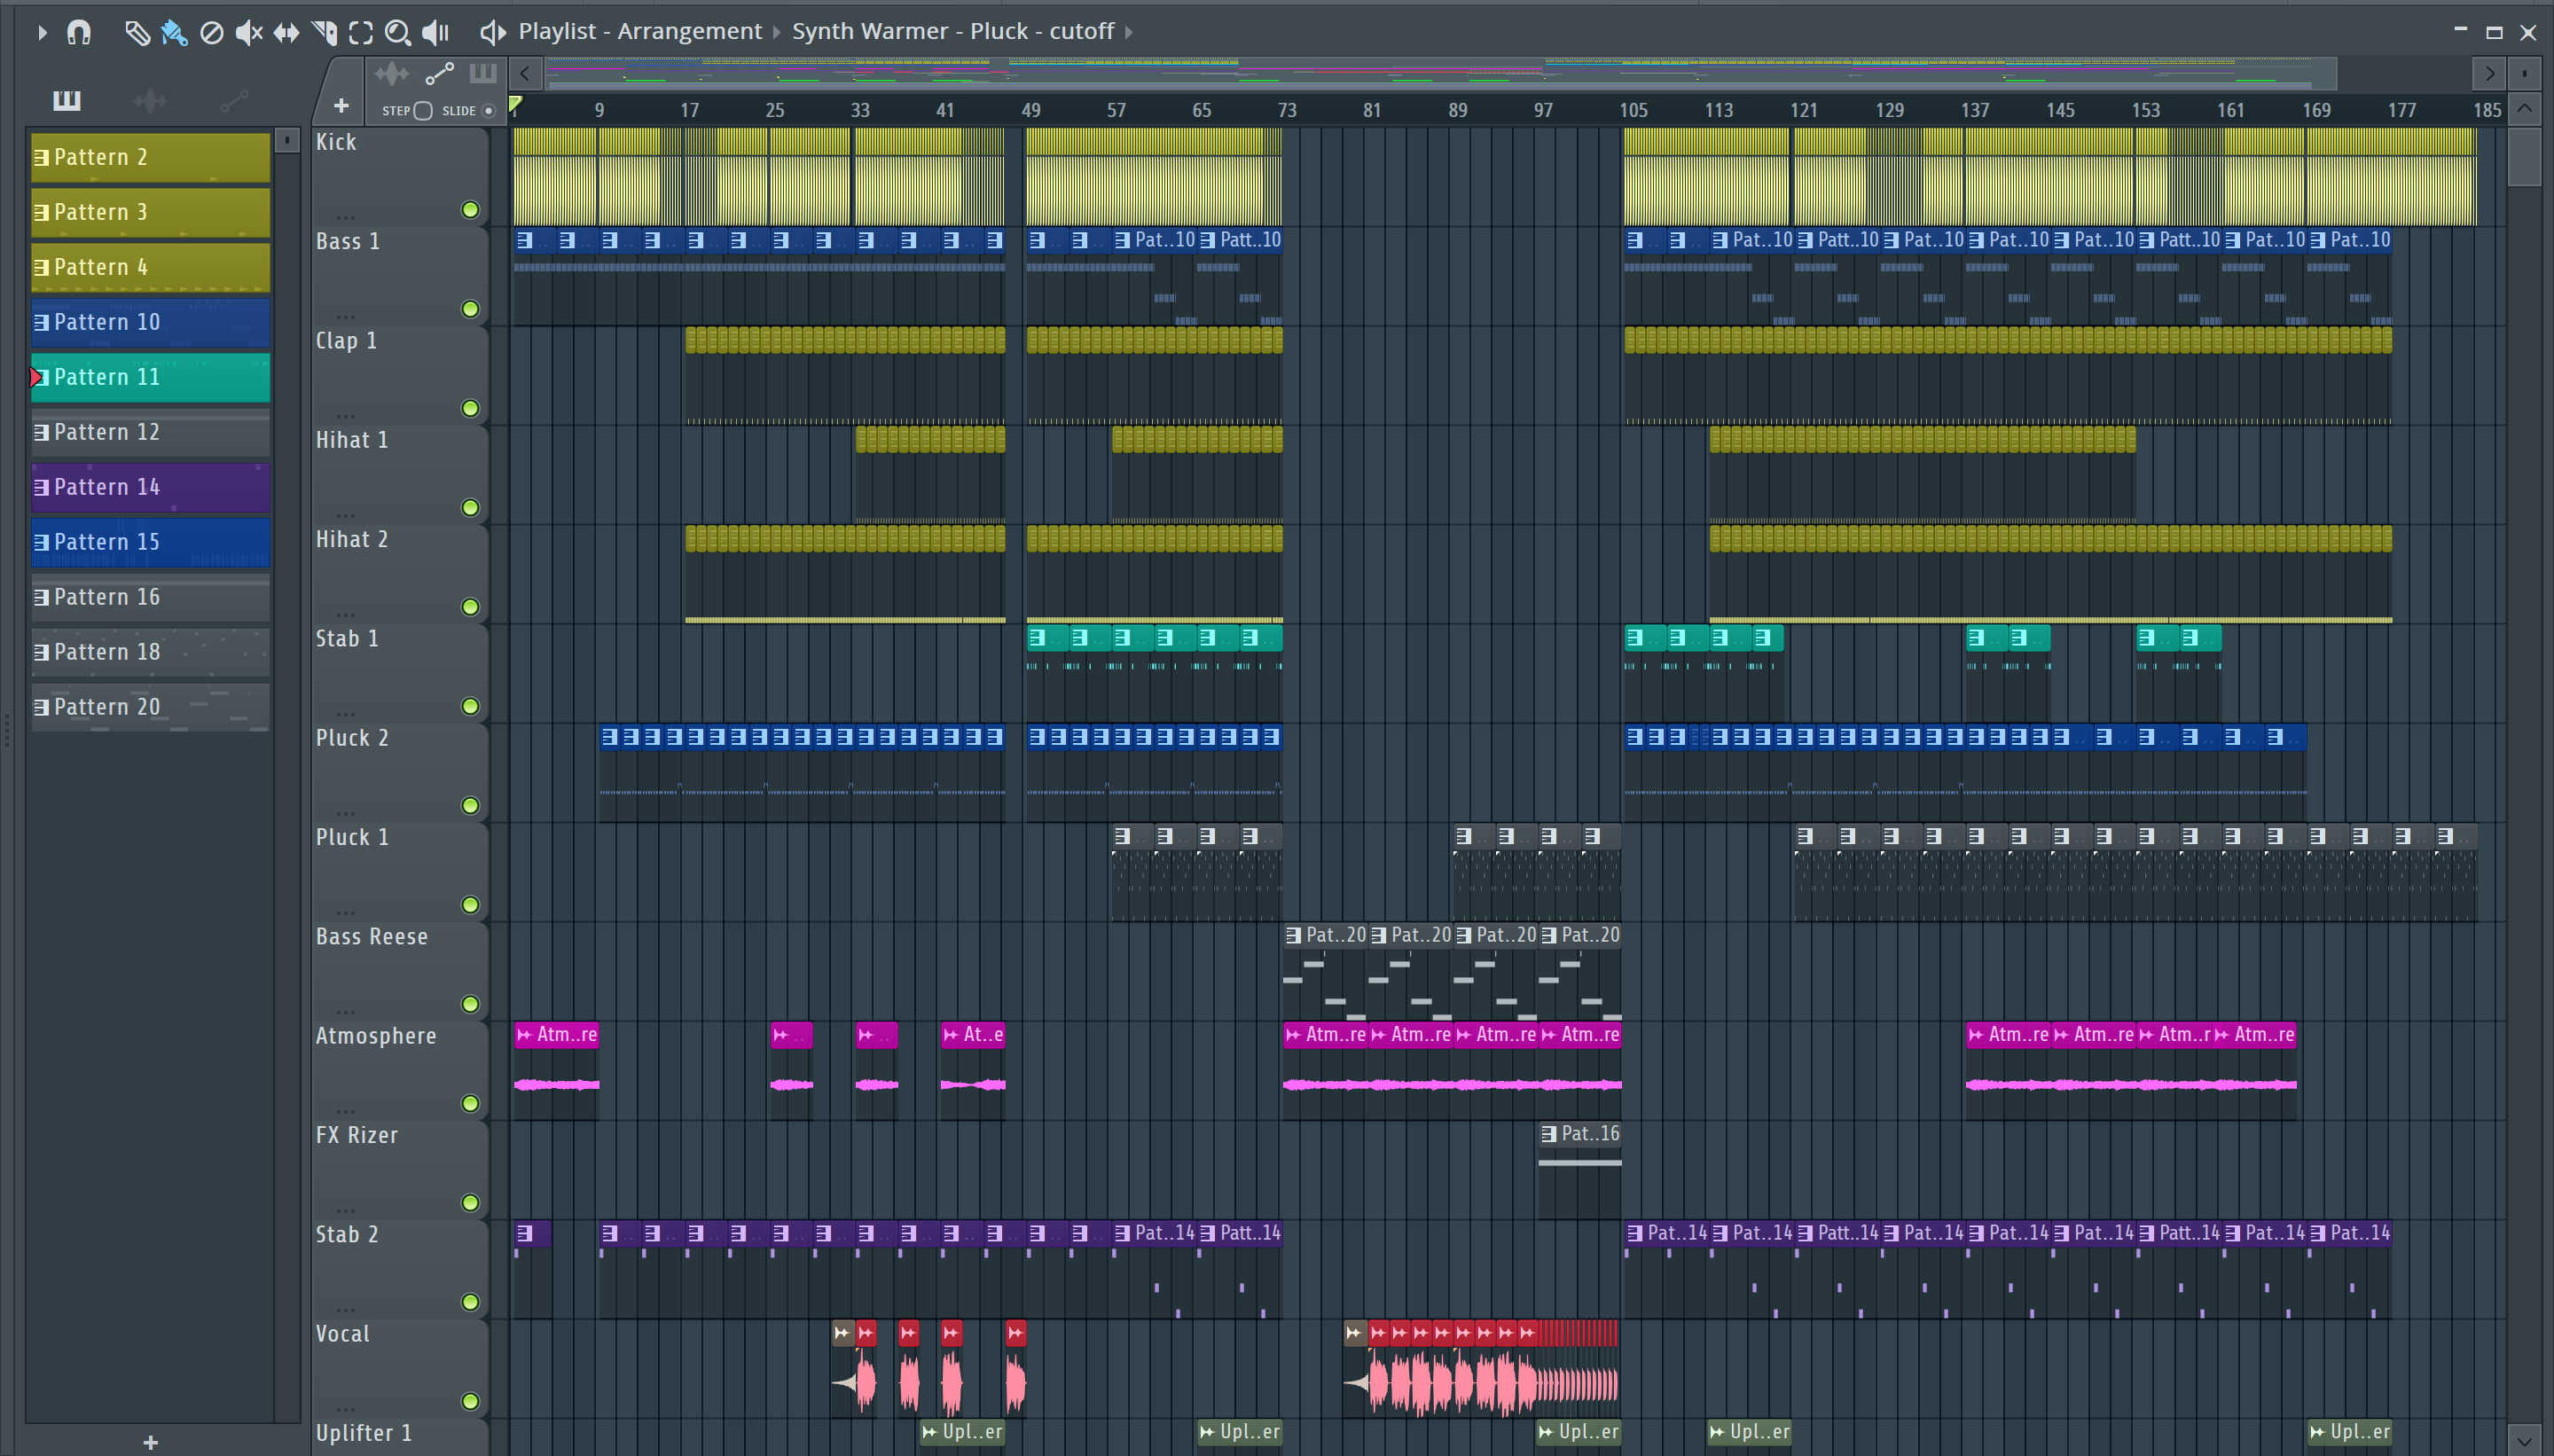
Task: Add a new pattern with bottom plus
Action: 150,1442
